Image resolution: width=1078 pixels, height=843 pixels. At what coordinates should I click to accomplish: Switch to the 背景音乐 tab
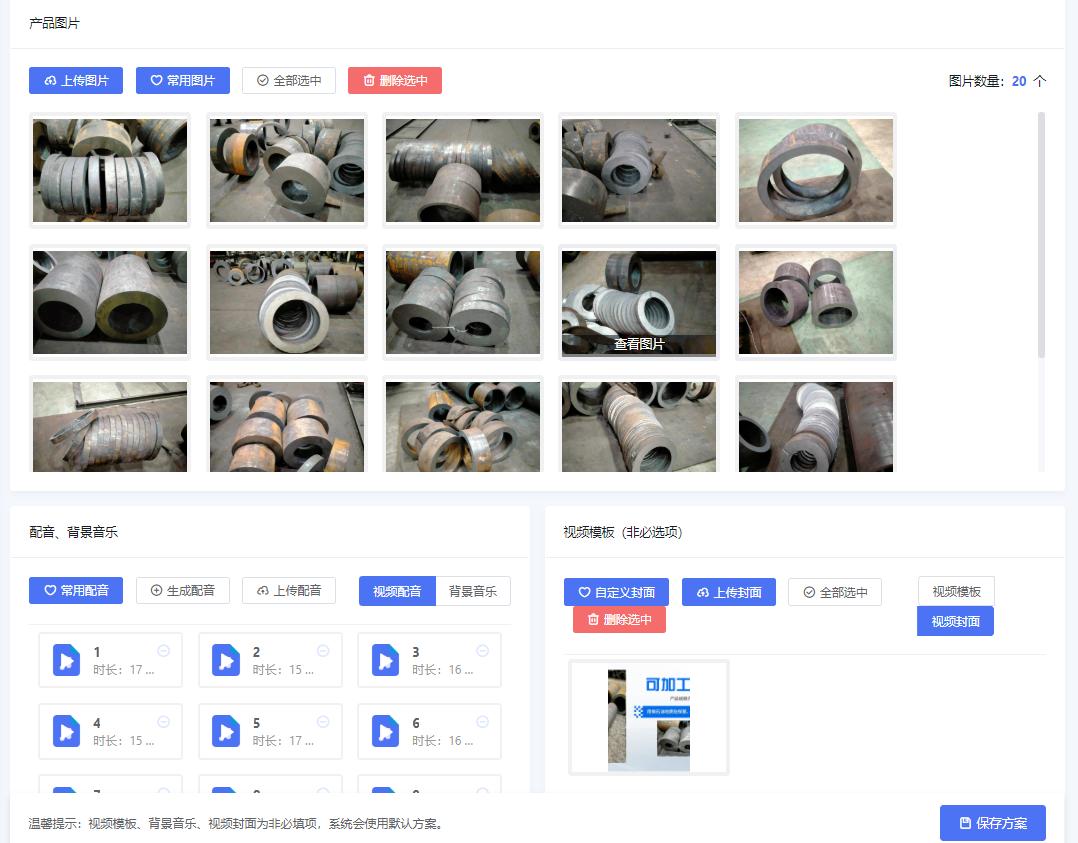point(474,591)
